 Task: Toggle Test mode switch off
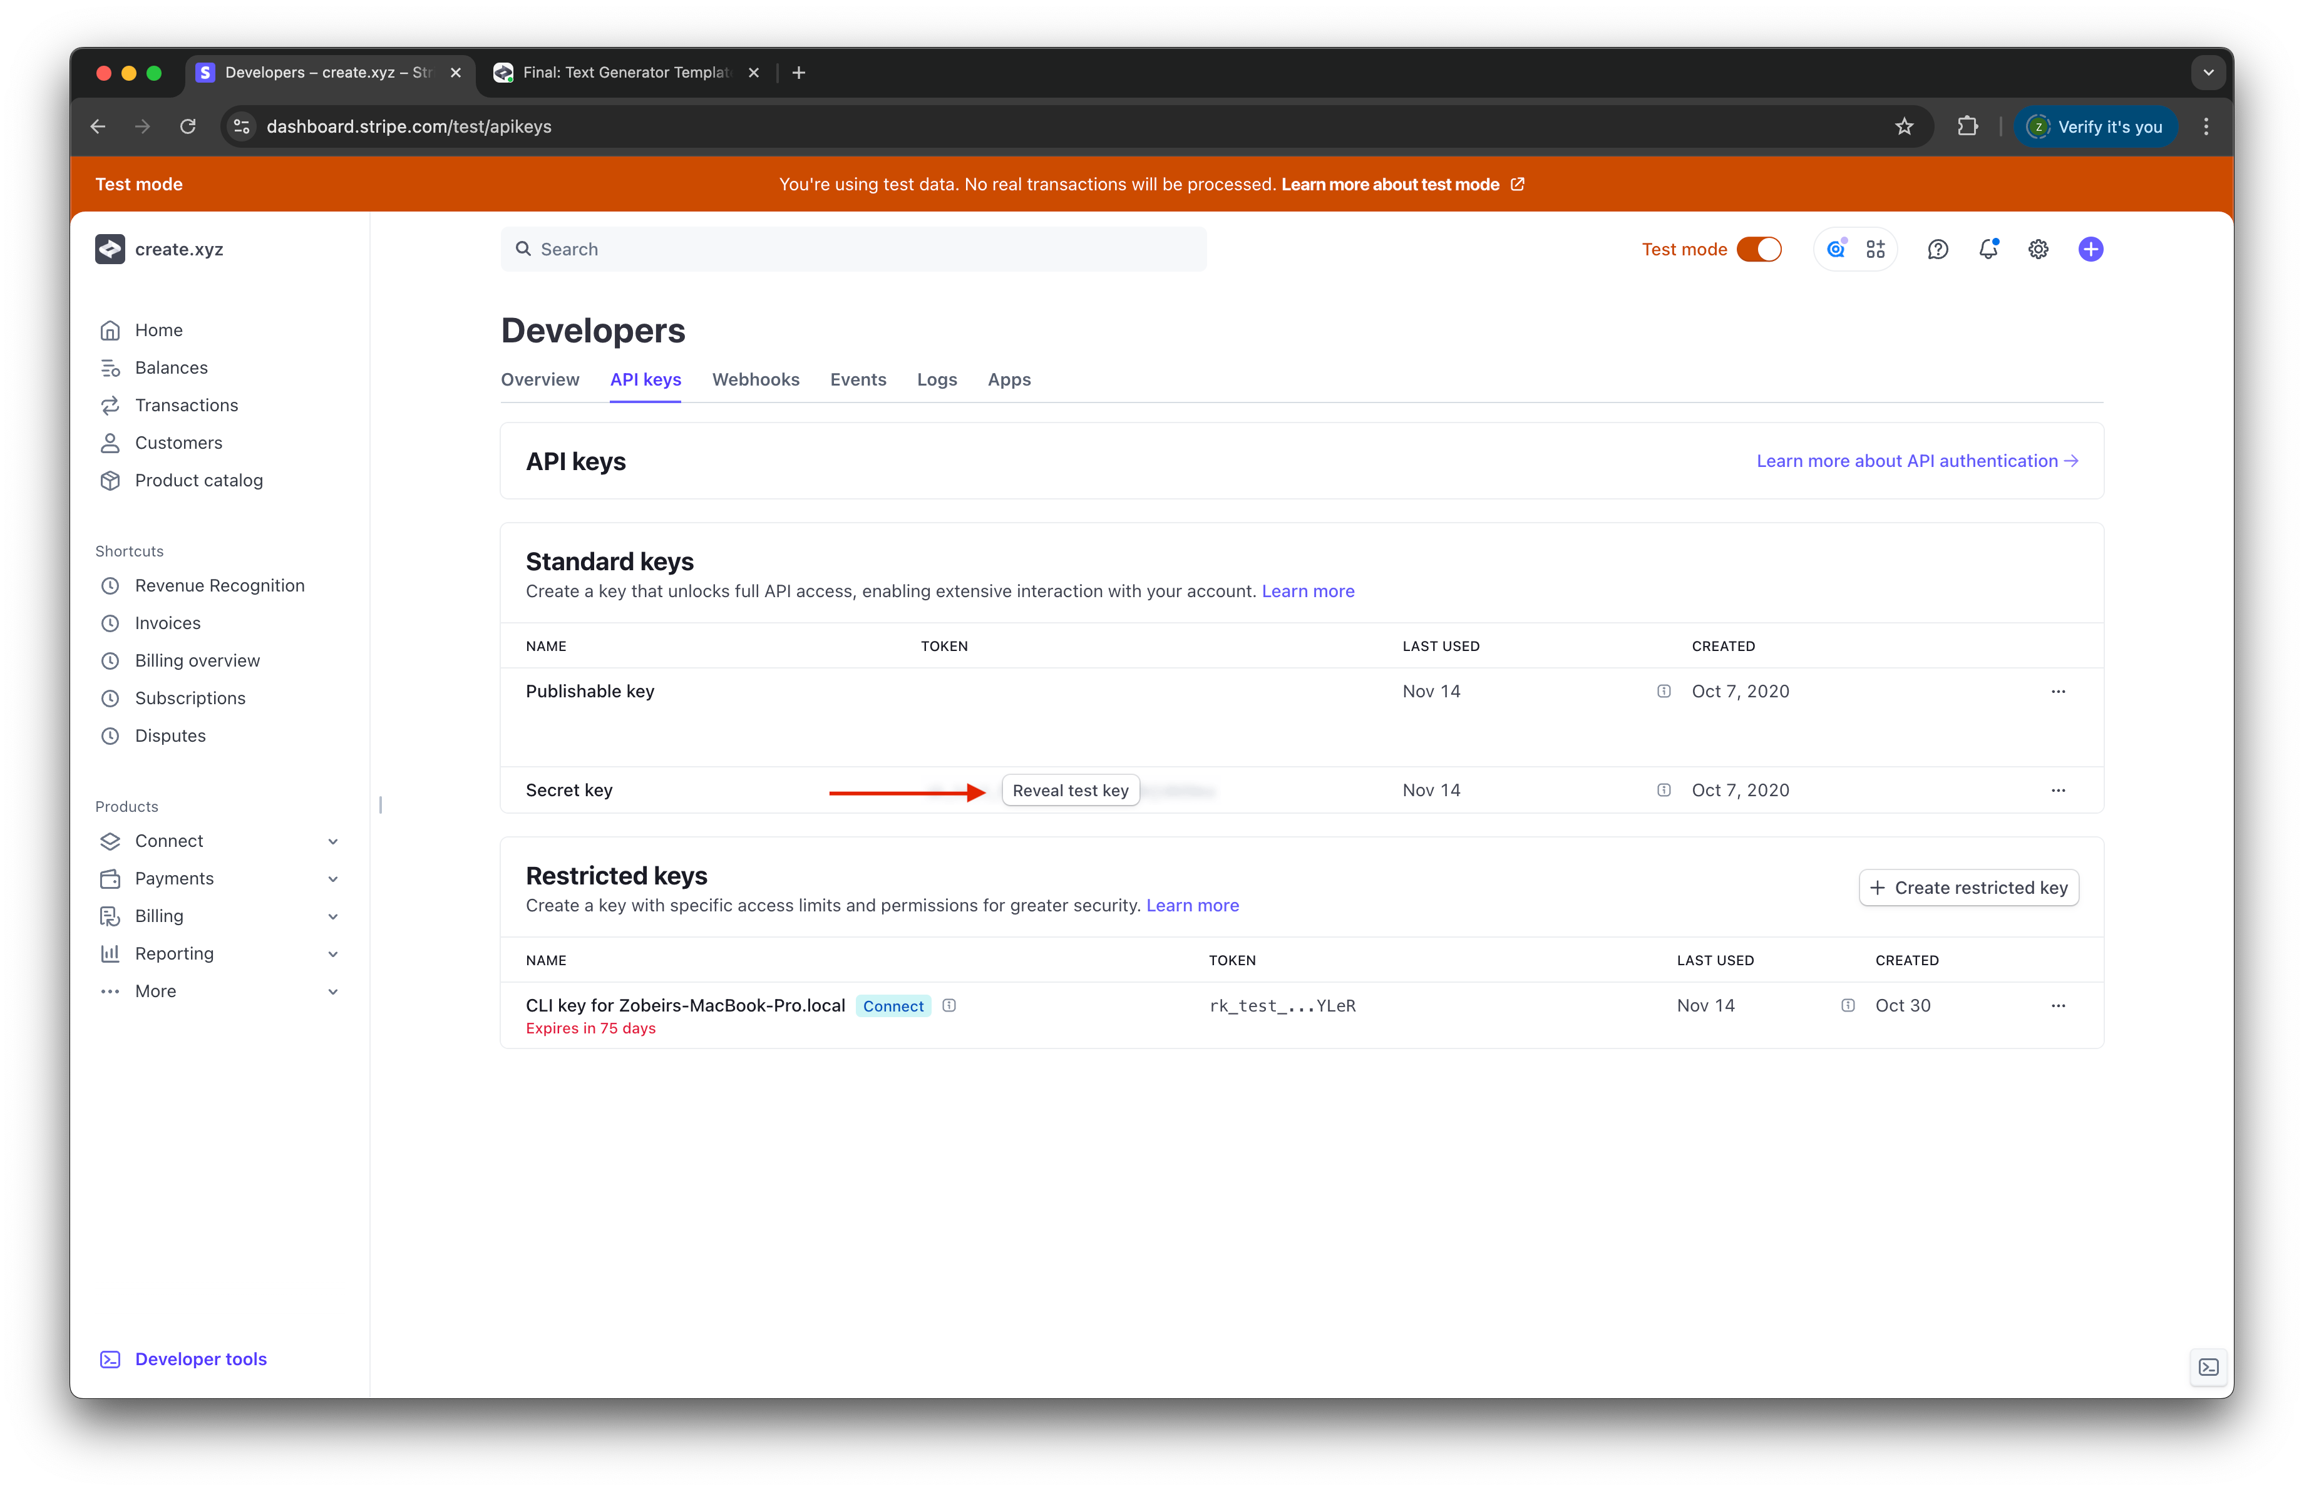point(1759,250)
